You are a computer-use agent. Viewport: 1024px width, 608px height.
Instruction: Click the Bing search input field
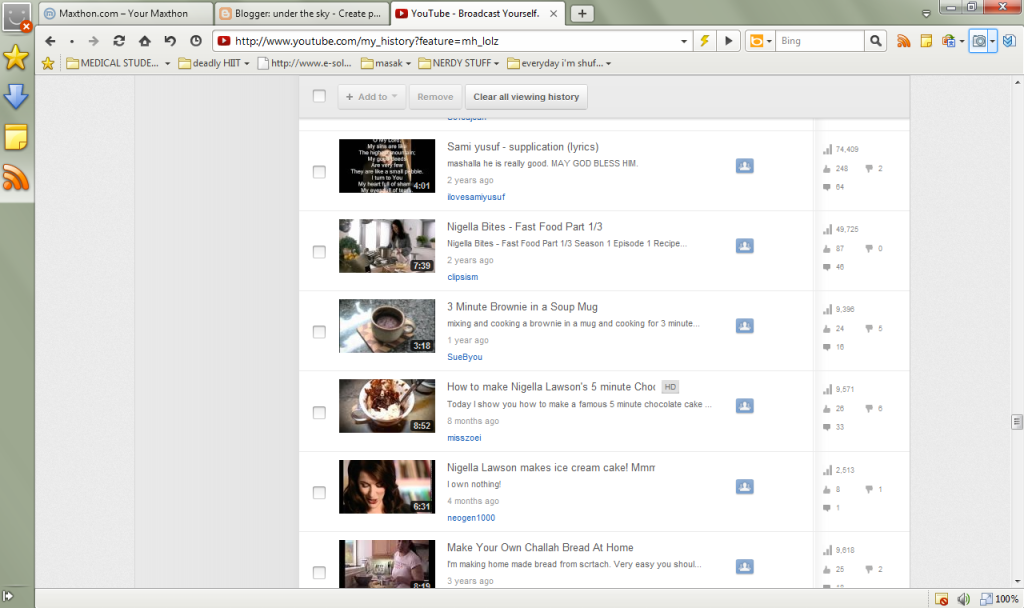click(x=821, y=41)
